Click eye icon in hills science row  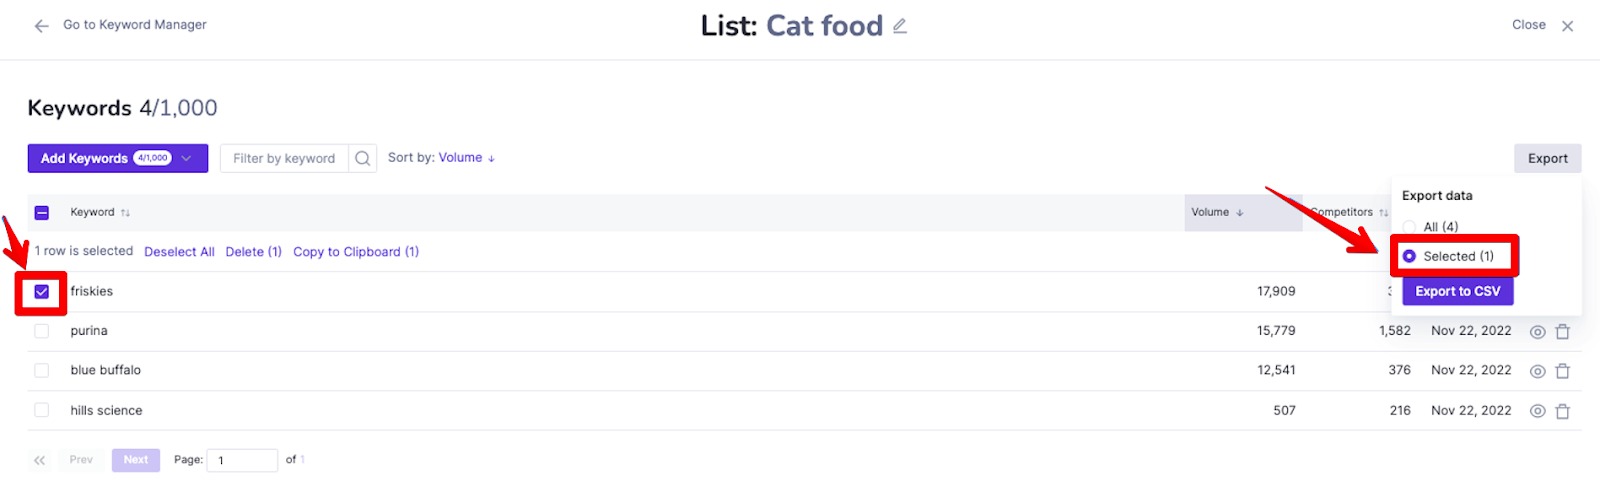click(1538, 411)
